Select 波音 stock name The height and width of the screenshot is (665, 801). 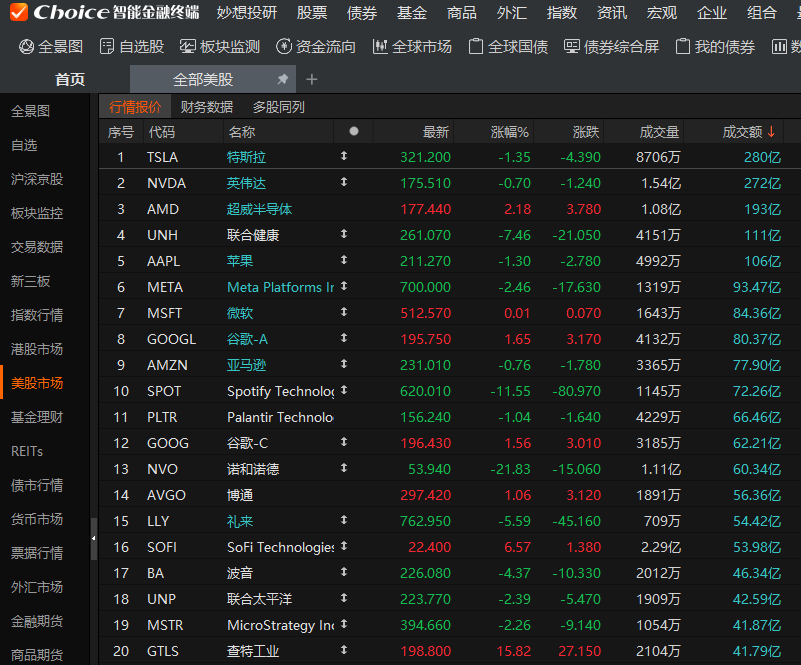[x=240, y=574]
